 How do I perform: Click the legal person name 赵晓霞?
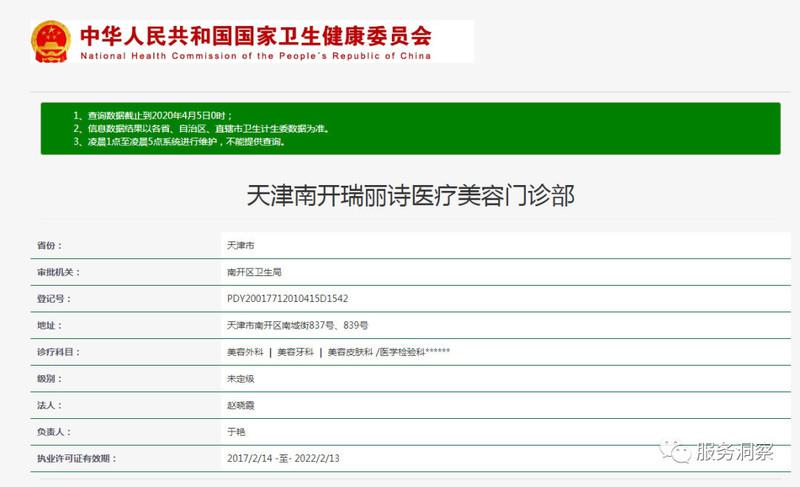(241, 406)
